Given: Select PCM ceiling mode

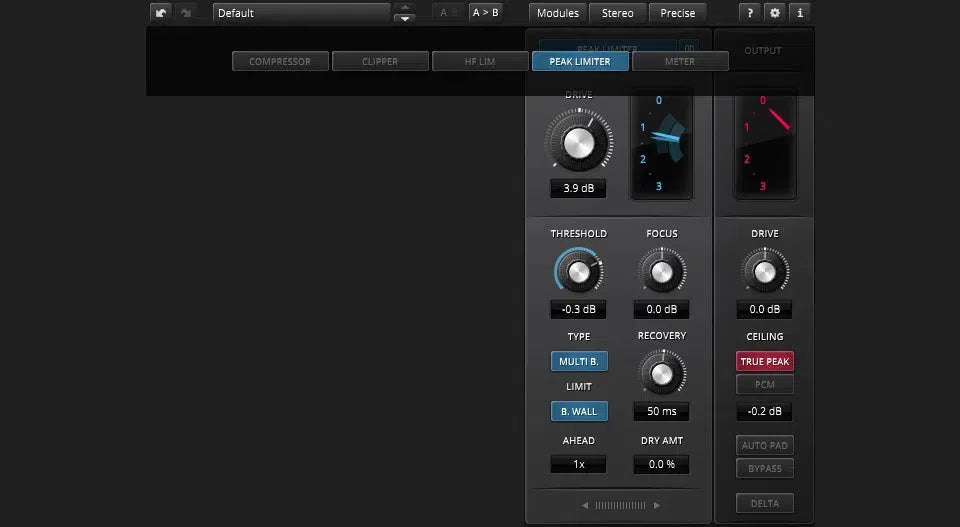Looking at the screenshot, I should 765,384.
